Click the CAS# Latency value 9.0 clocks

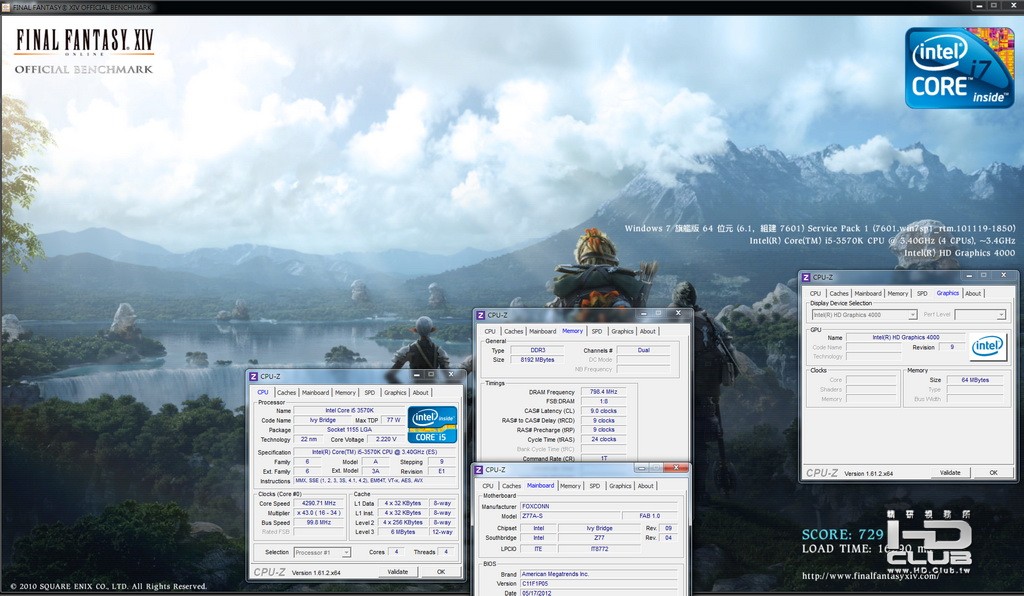[x=603, y=411]
